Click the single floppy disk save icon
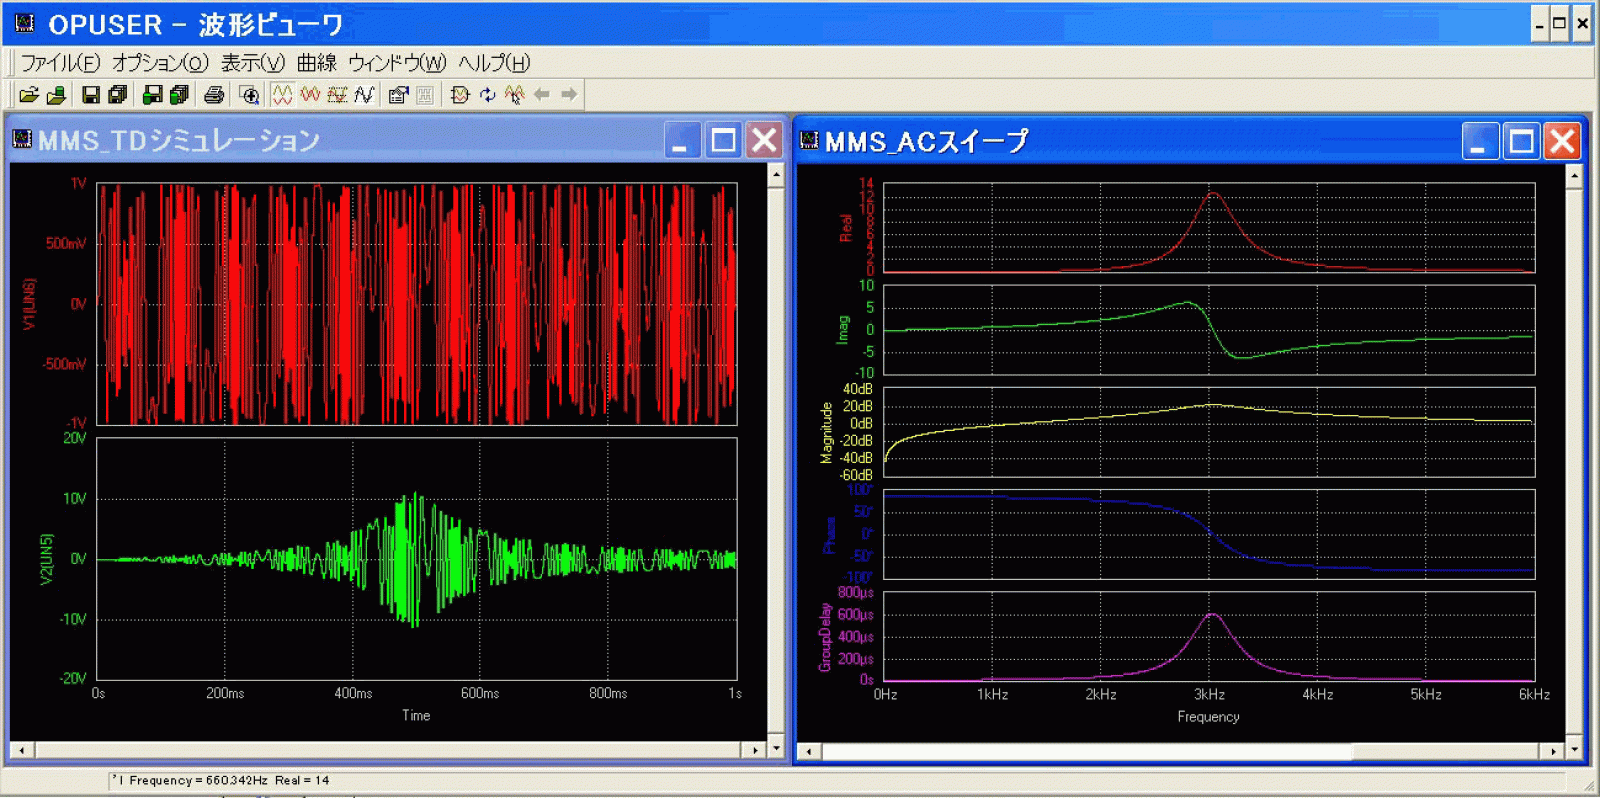Image resolution: width=1600 pixels, height=798 pixels. click(91, 95)
